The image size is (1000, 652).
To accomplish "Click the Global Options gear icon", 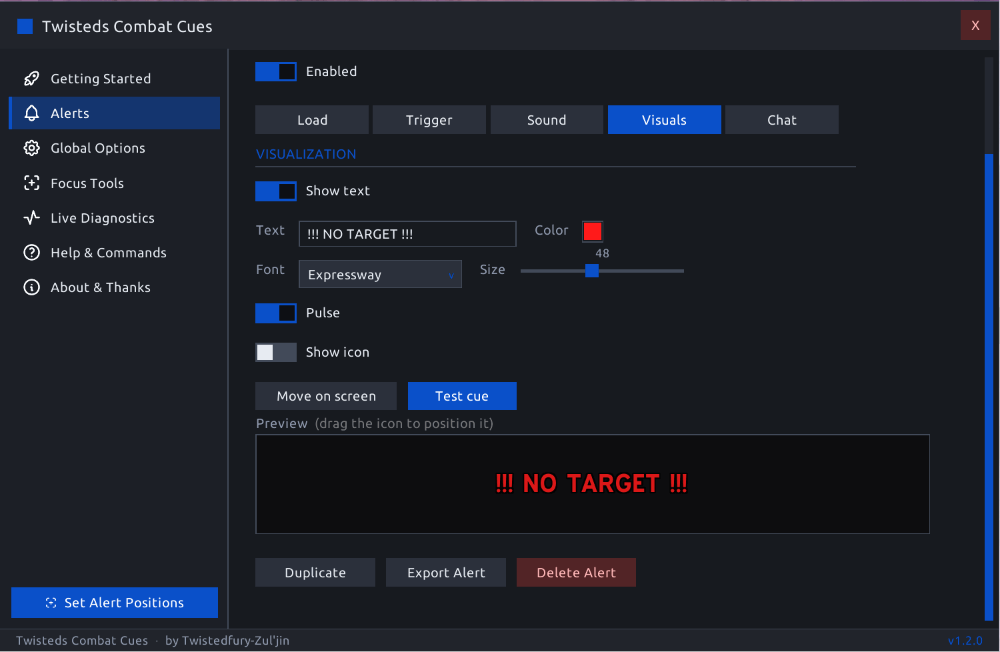I will coord(31,148).
